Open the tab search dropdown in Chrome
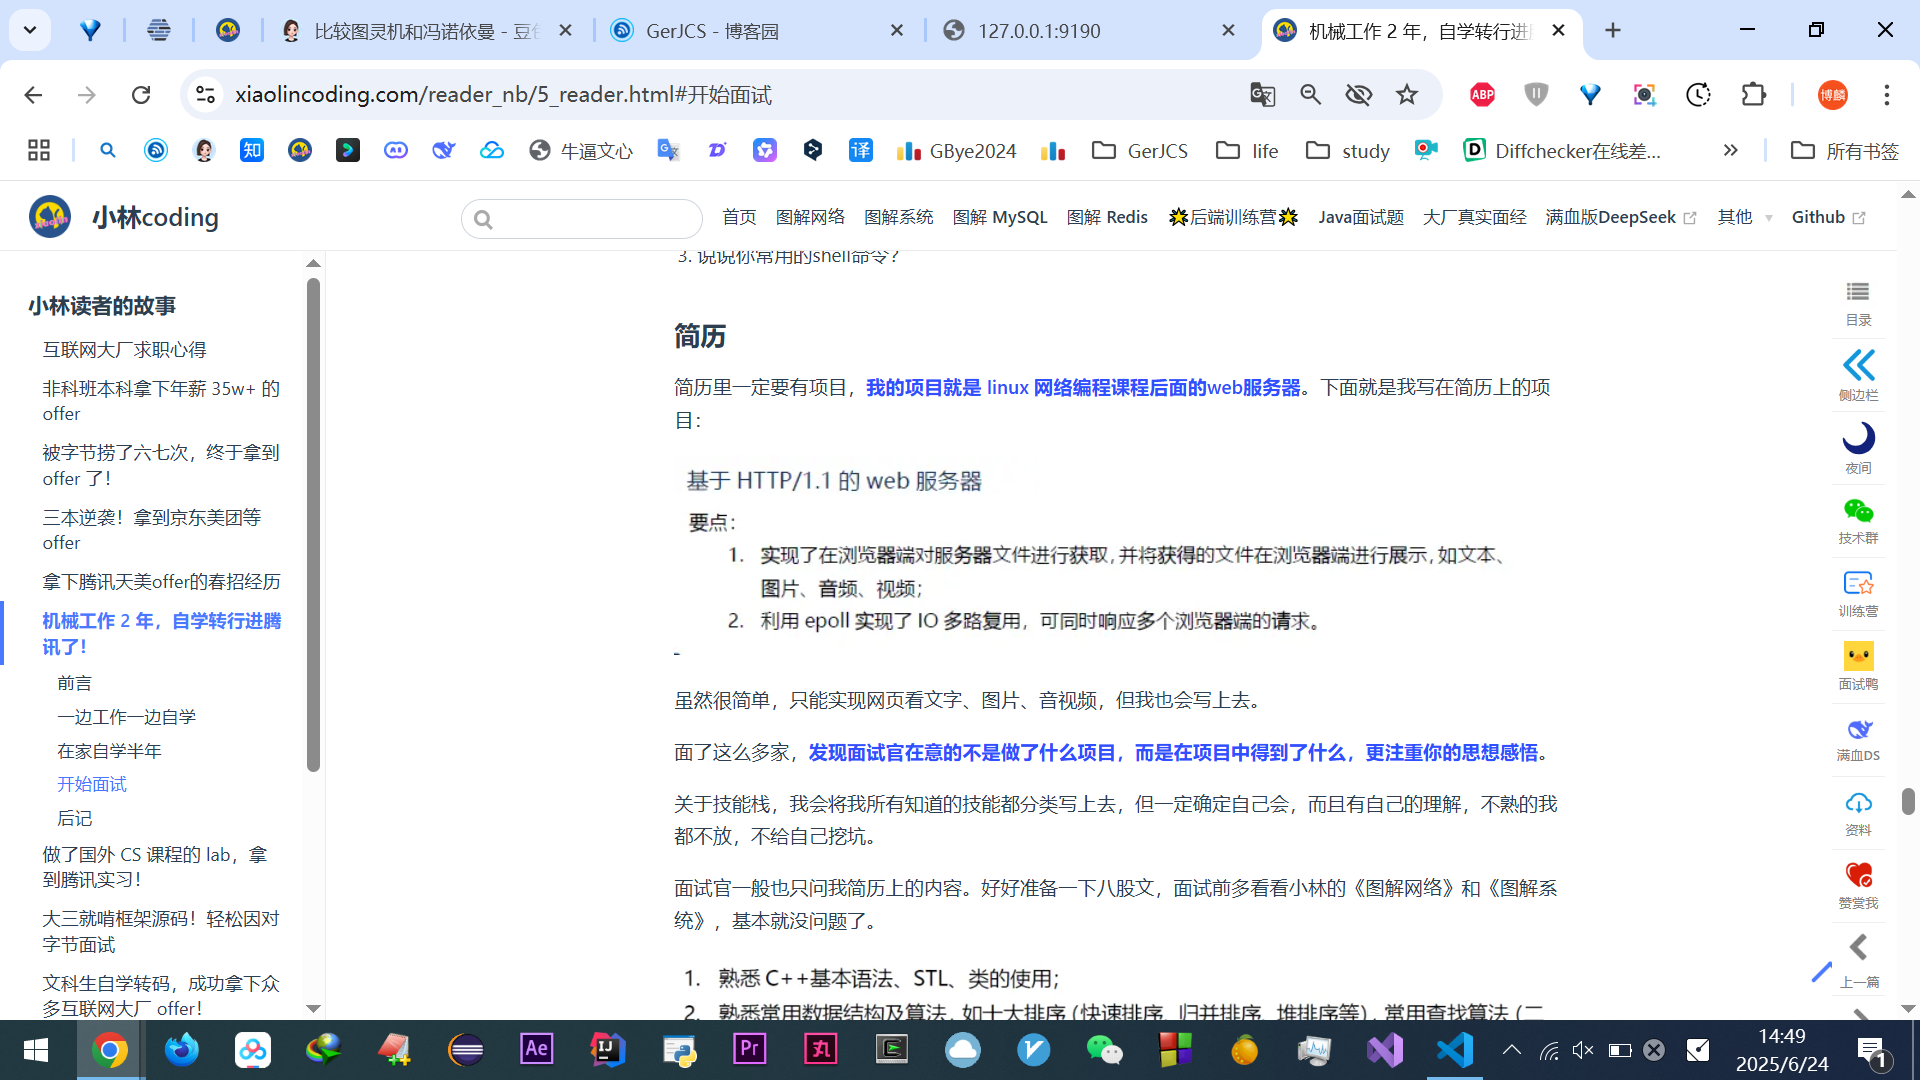 (x=30, y=30)
